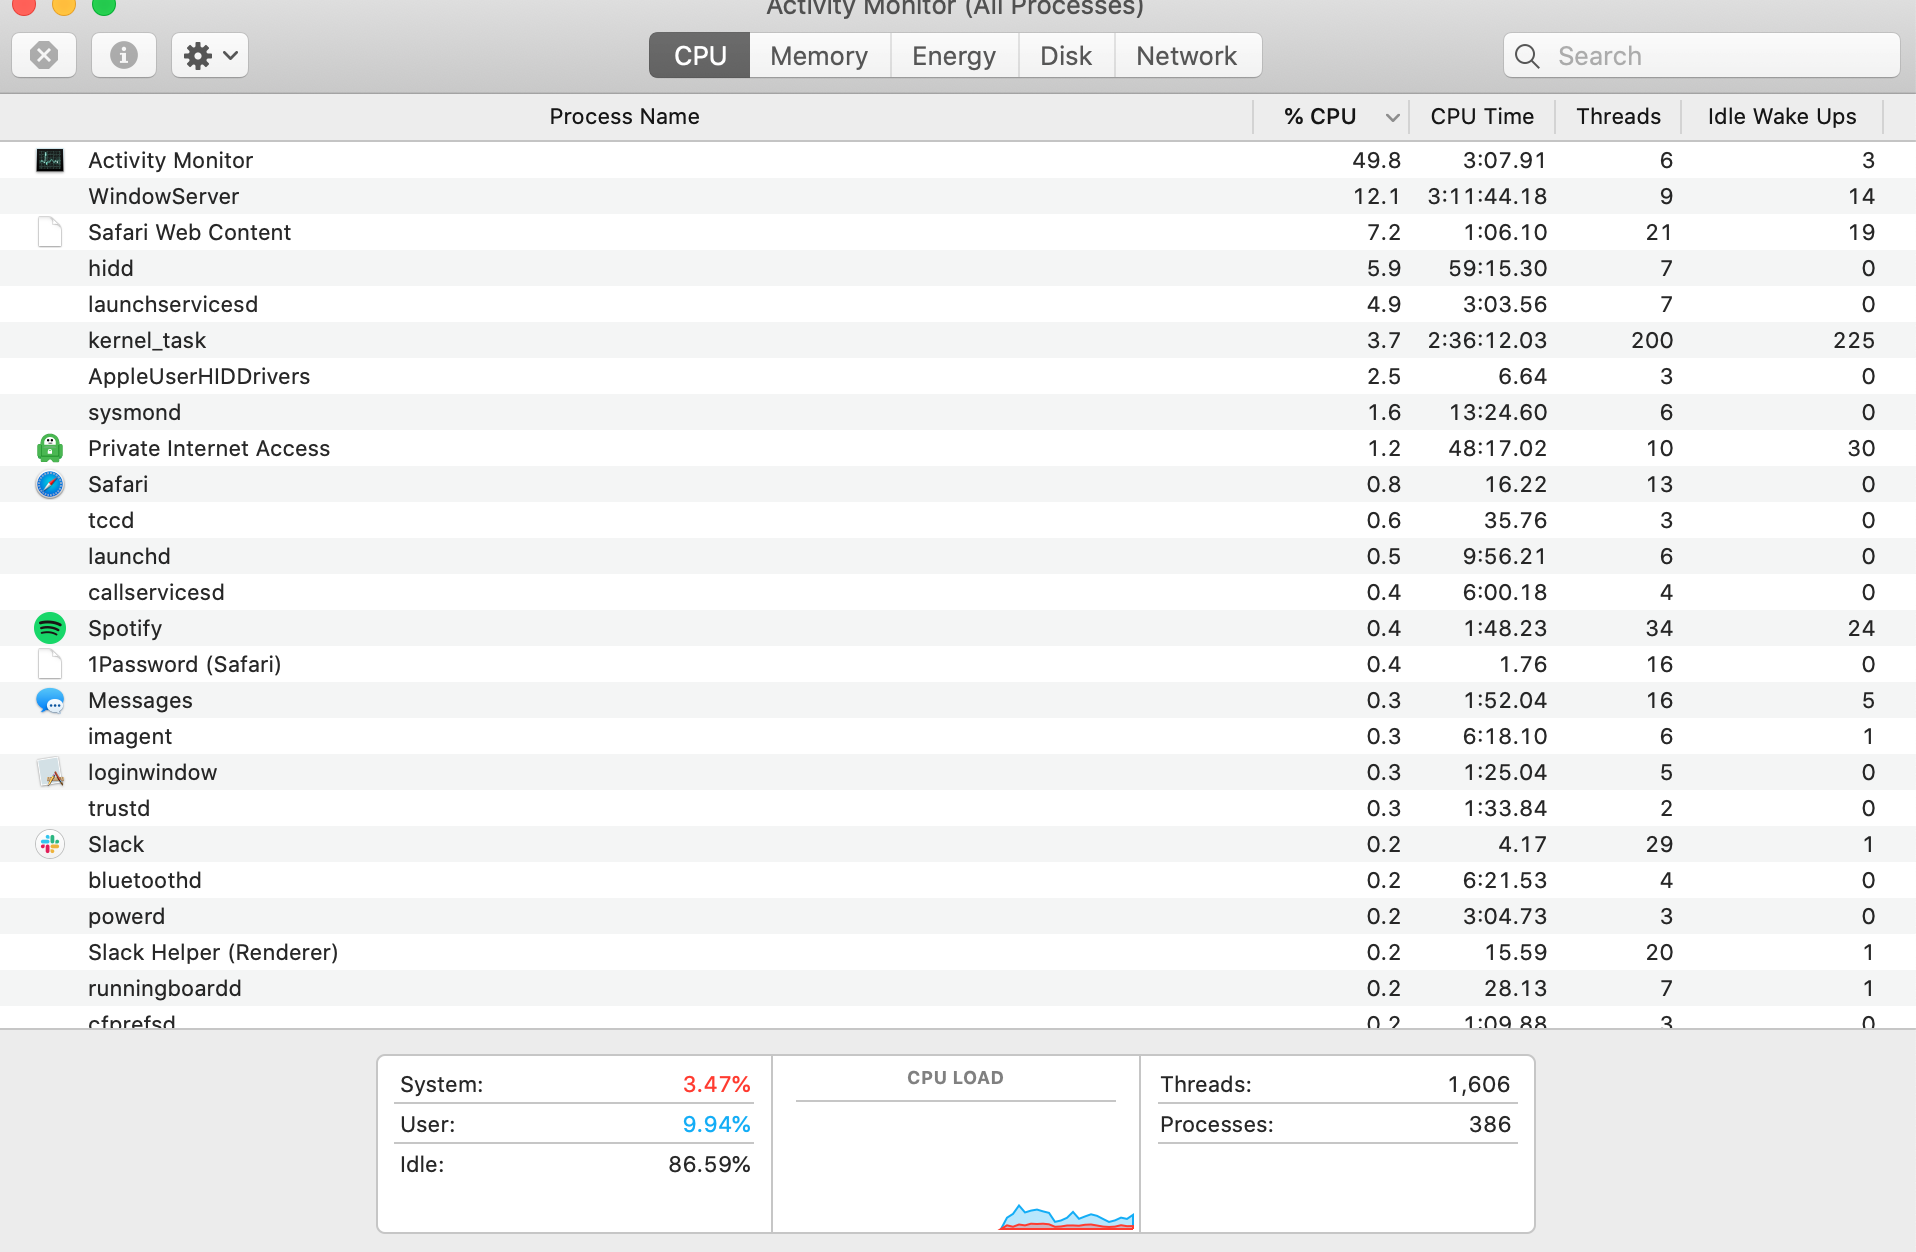Select the AppleUserHIDDrivers process row

(x=958, y=376)
